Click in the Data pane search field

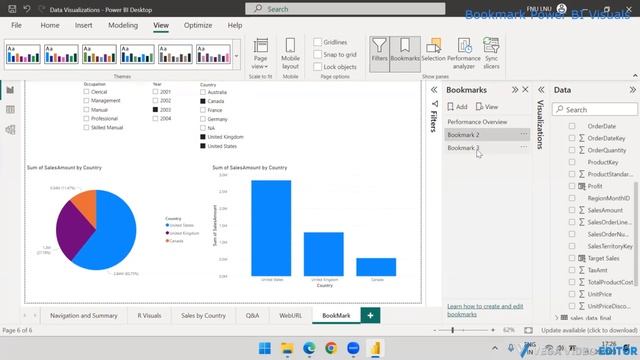[594, 109]
